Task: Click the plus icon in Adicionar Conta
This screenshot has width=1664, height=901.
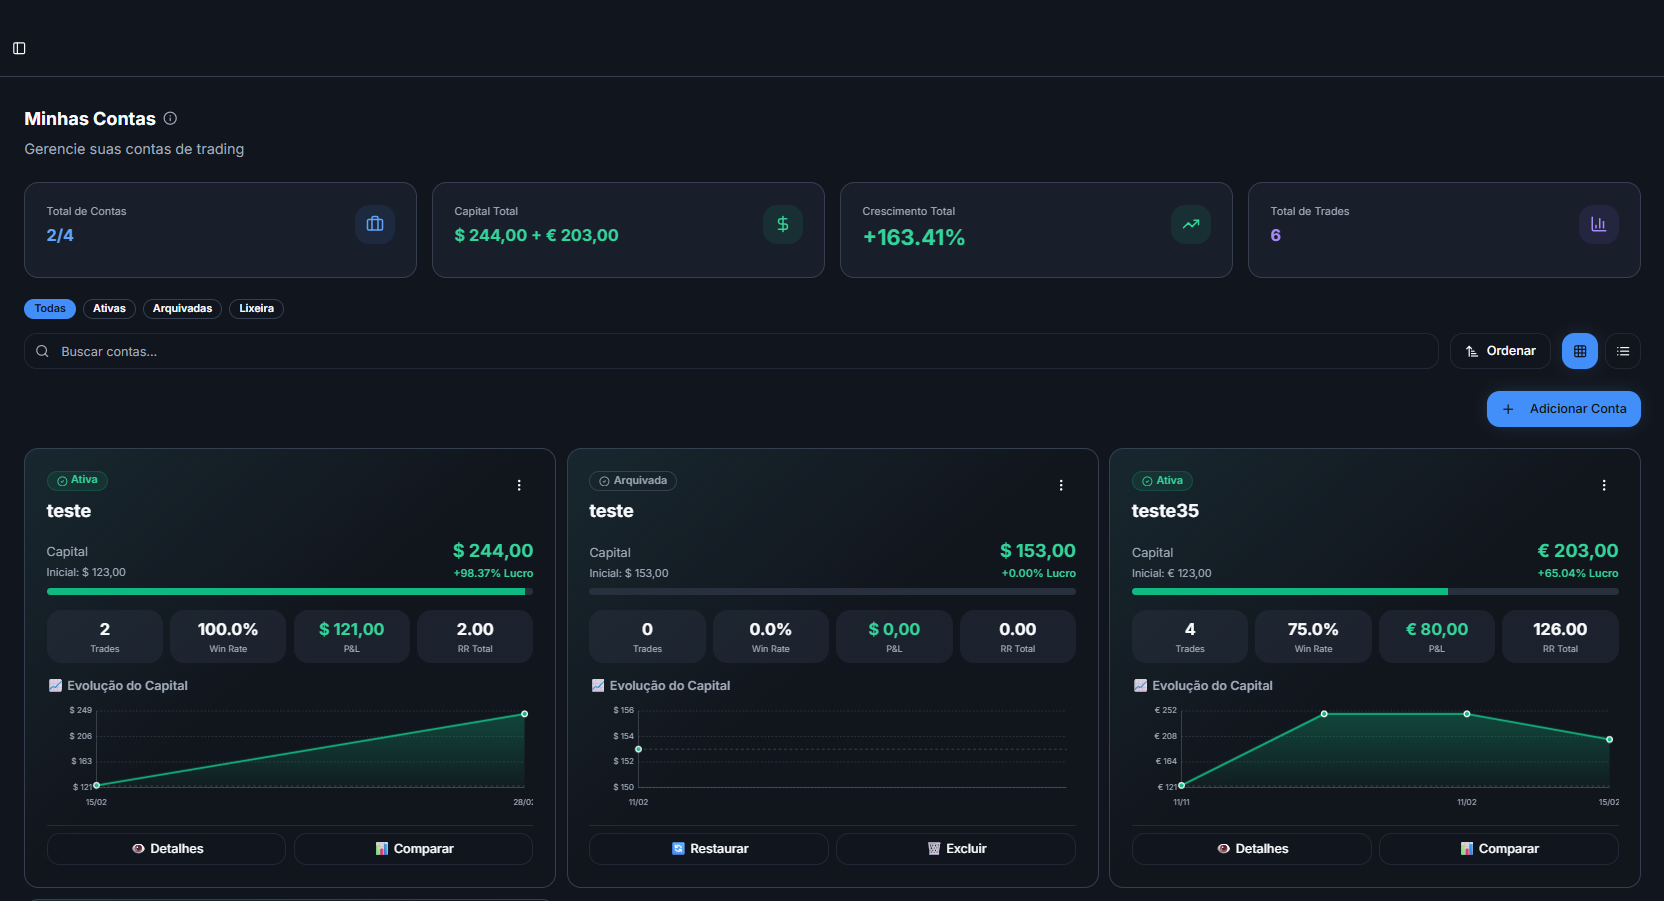Action: click(1508, 409)
